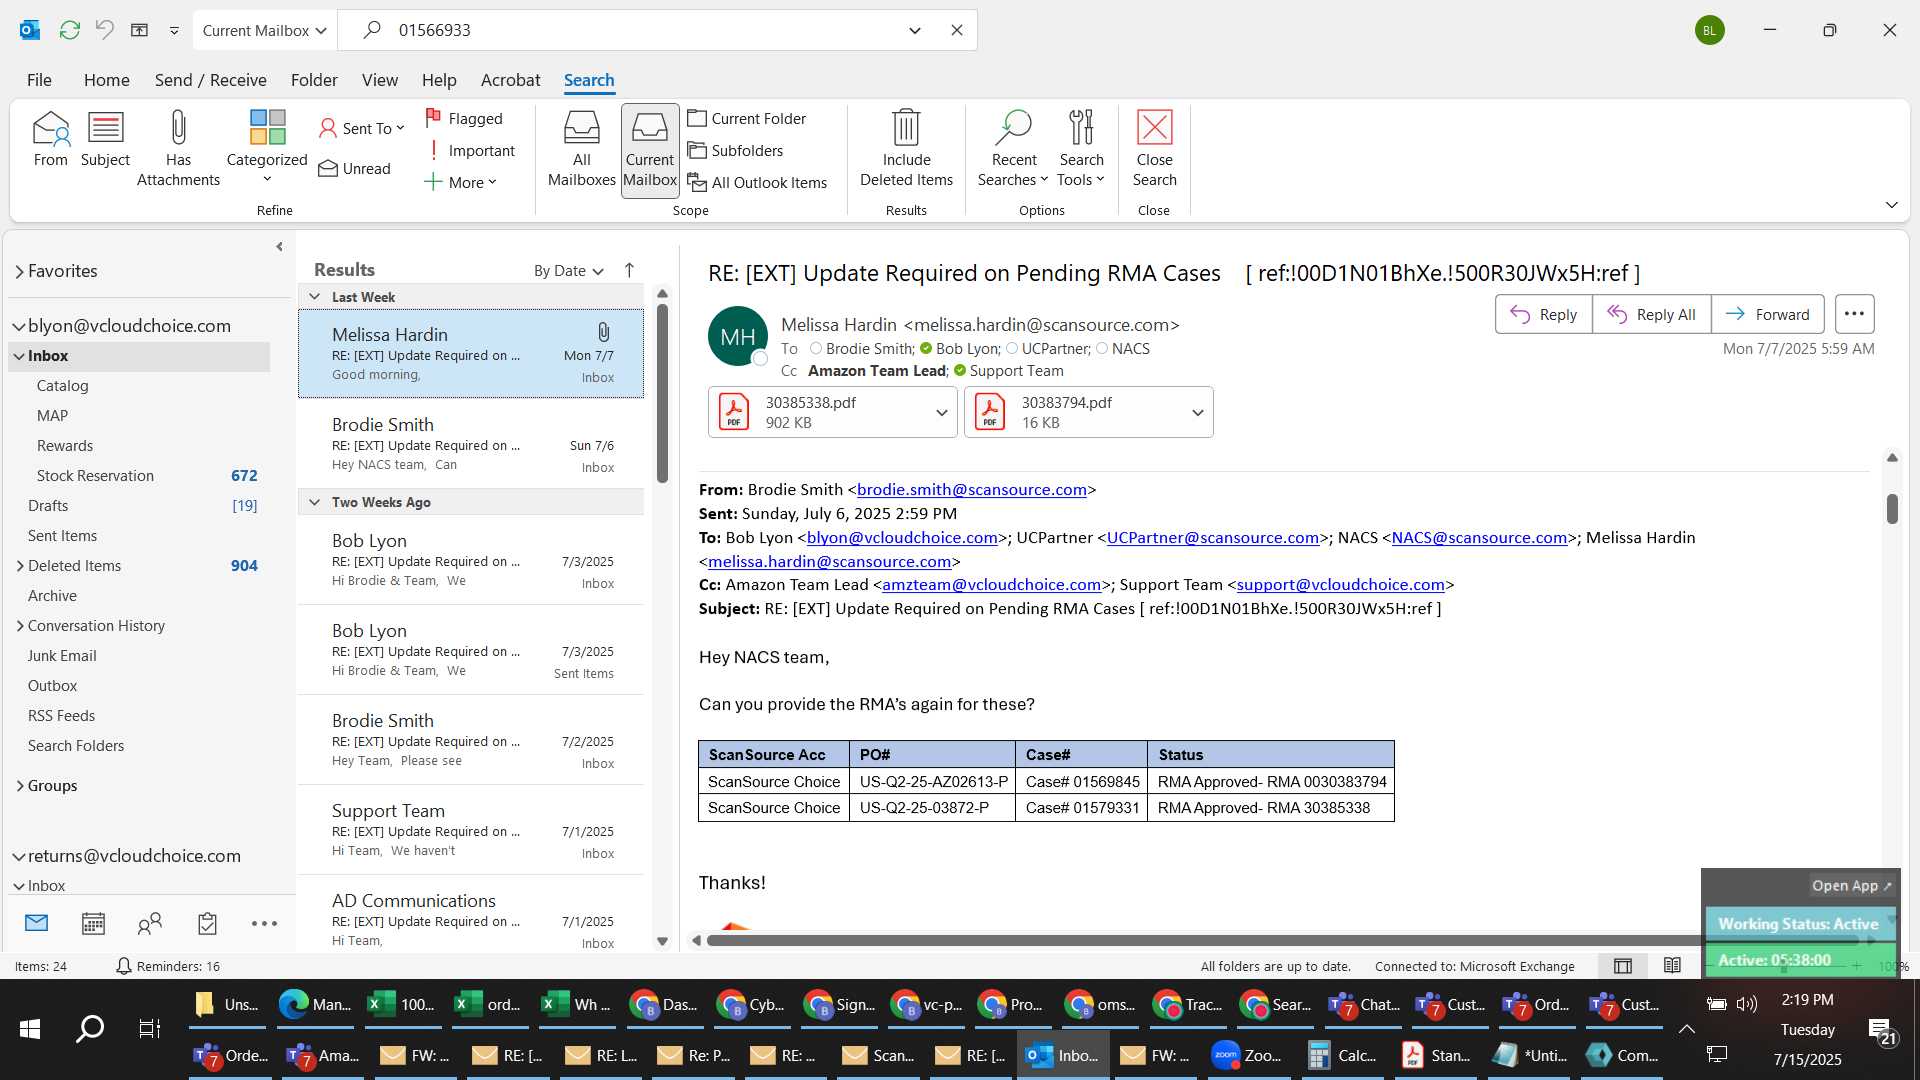Image resolution: width=1920 pixels, height=1080 pixels.
Task: Open Recent Searches list
Action: [x=1013, y=148]
